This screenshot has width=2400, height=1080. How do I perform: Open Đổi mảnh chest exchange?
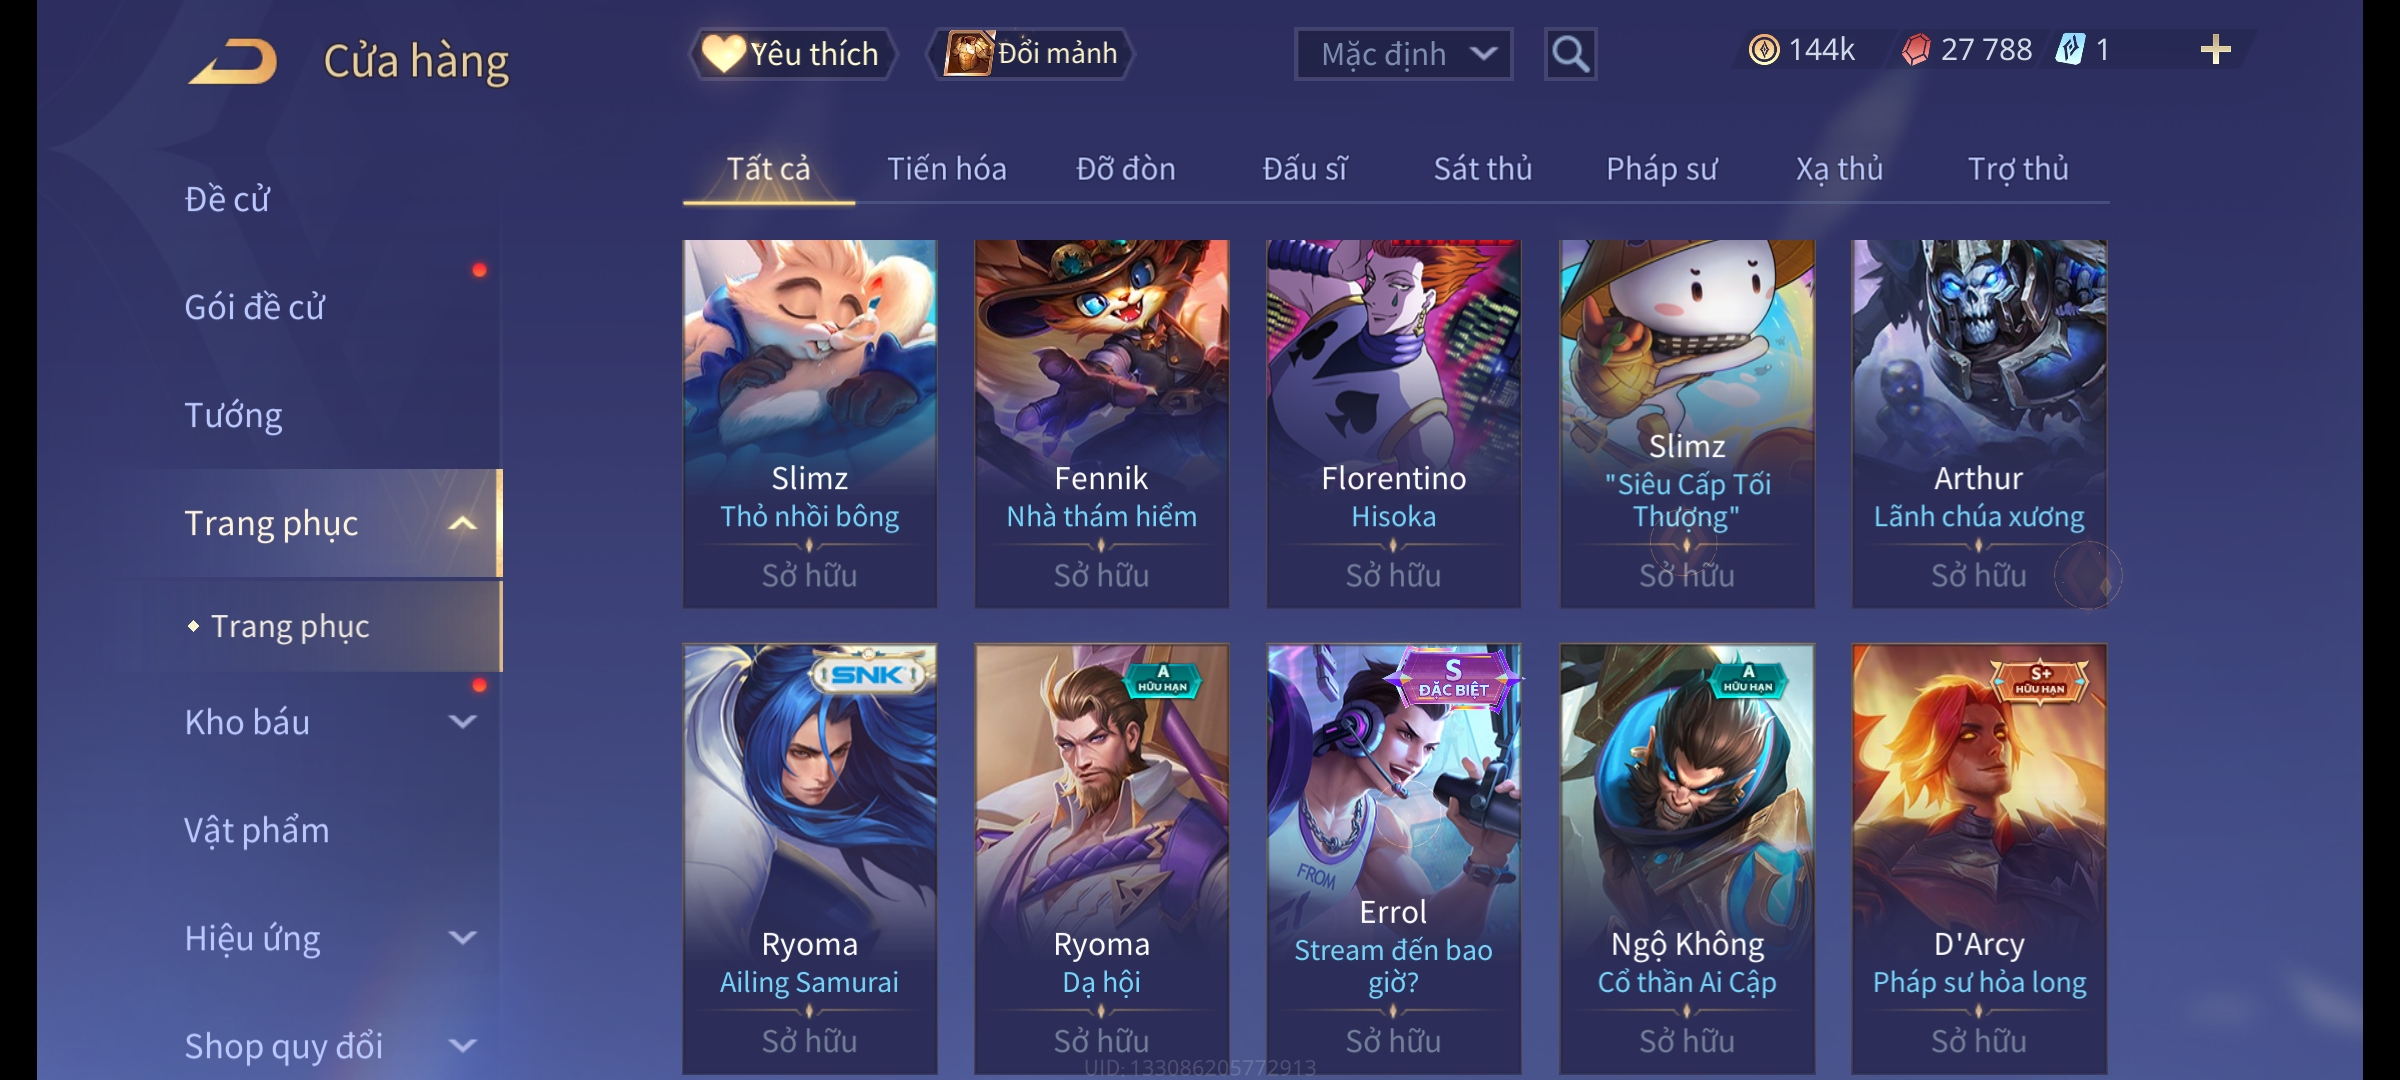[x=1031, y=54]
